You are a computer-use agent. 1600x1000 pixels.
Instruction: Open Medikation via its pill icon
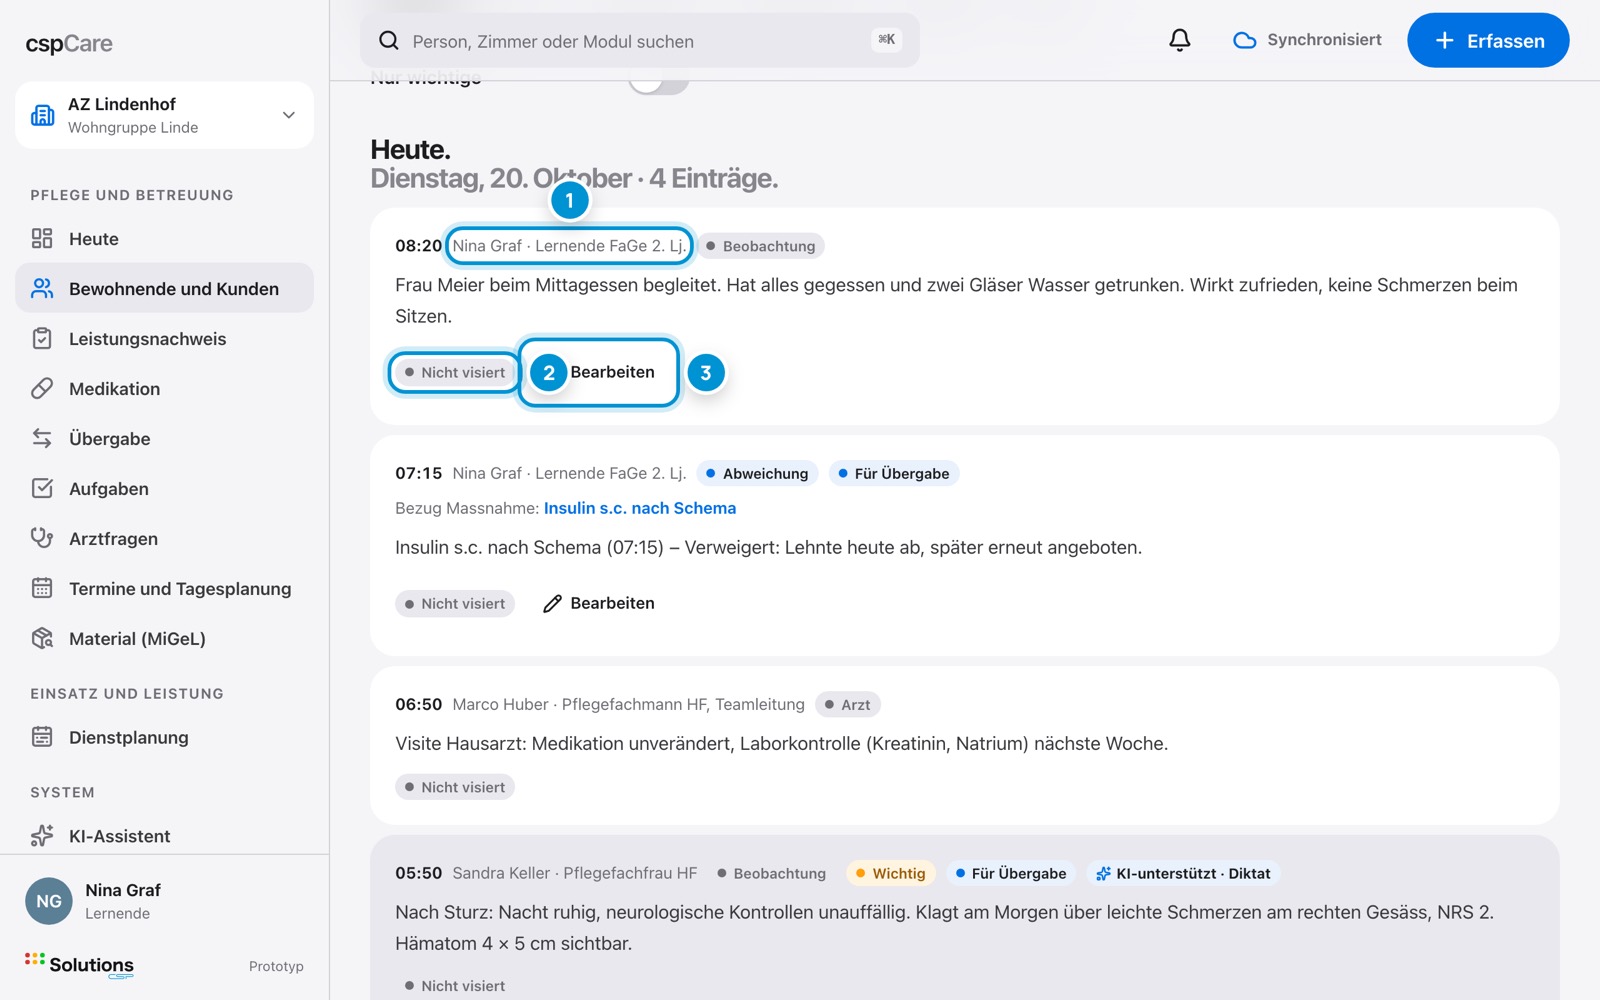click(x=42, y=389)
